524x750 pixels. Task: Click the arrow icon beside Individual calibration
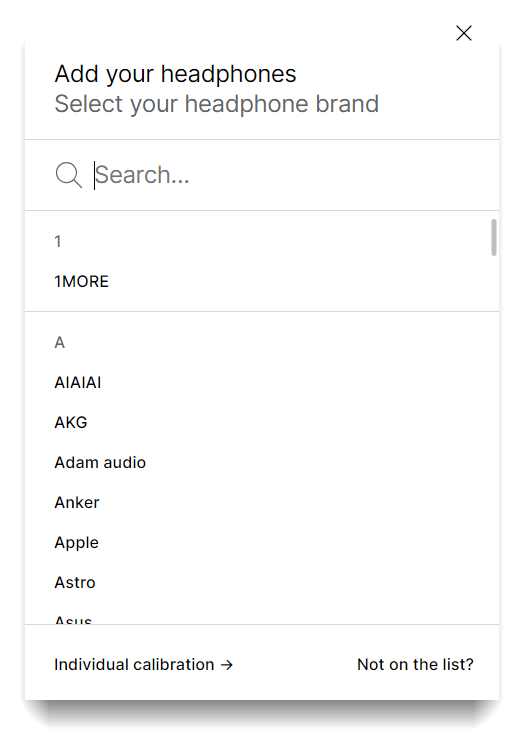(227, 665)
